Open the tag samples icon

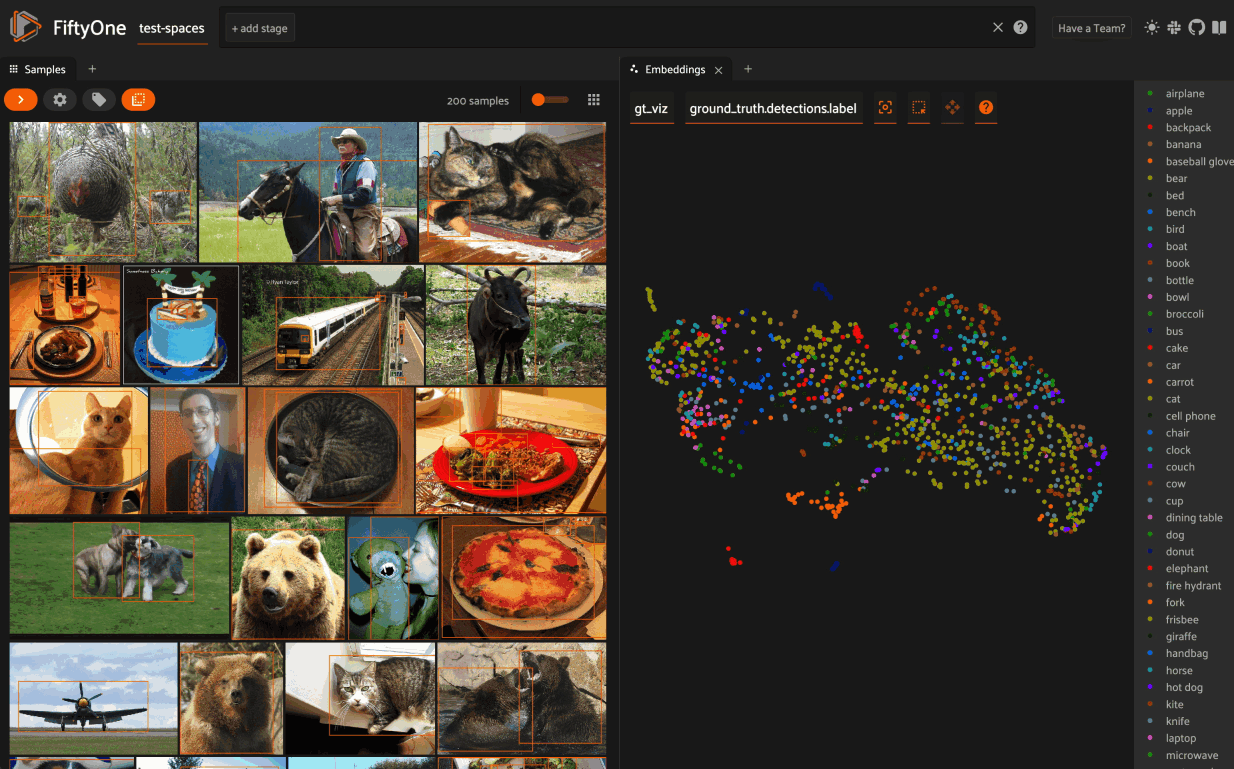tap(98, 99)
